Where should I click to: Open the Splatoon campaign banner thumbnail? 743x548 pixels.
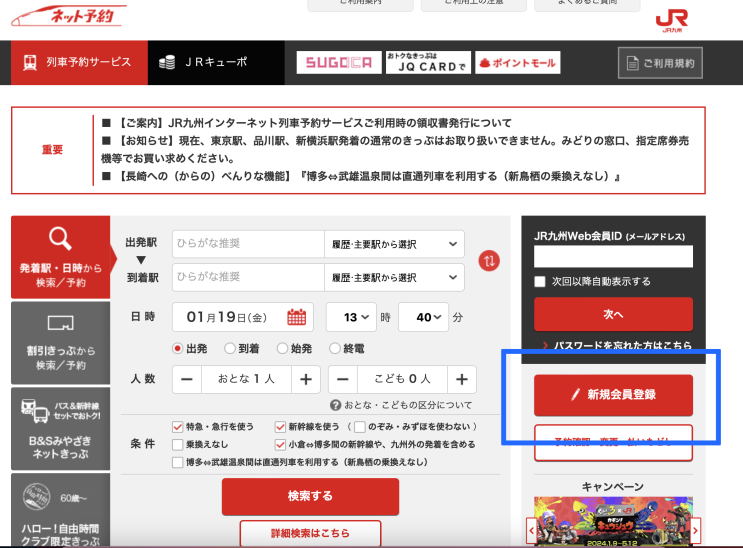click(613, 521)
